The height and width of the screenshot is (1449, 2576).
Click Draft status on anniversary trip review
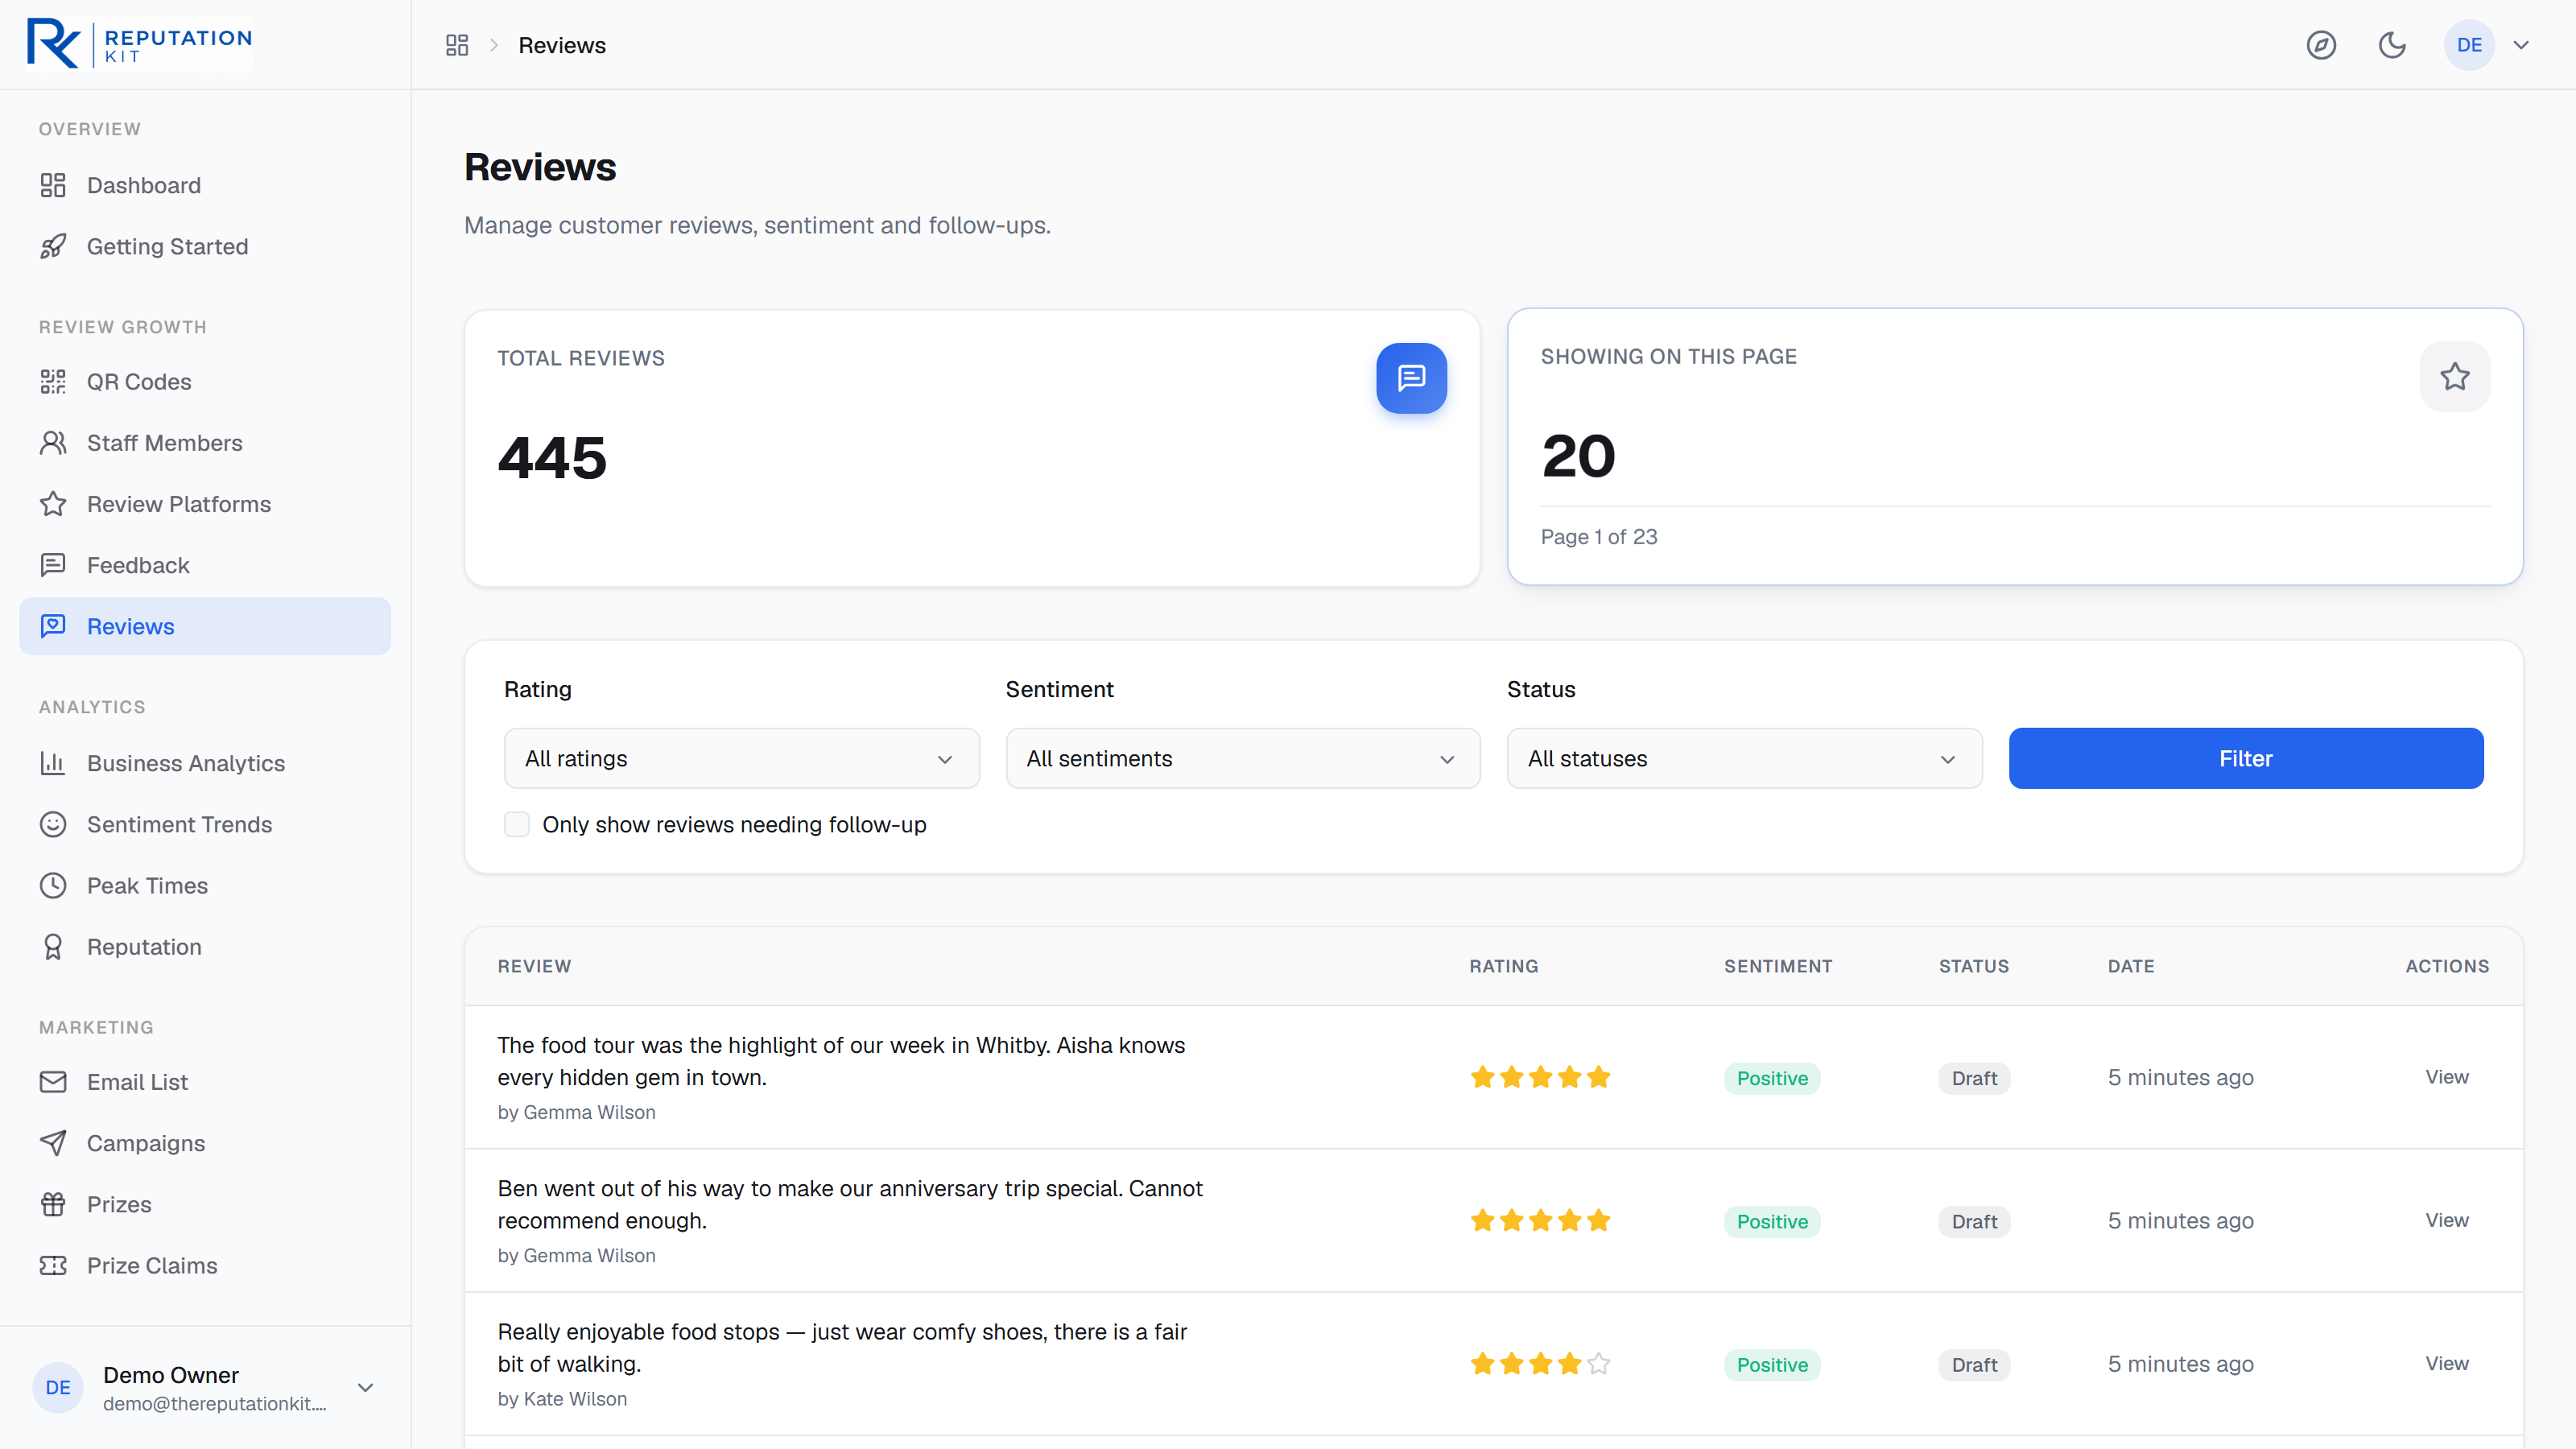pos(1974,1221)
